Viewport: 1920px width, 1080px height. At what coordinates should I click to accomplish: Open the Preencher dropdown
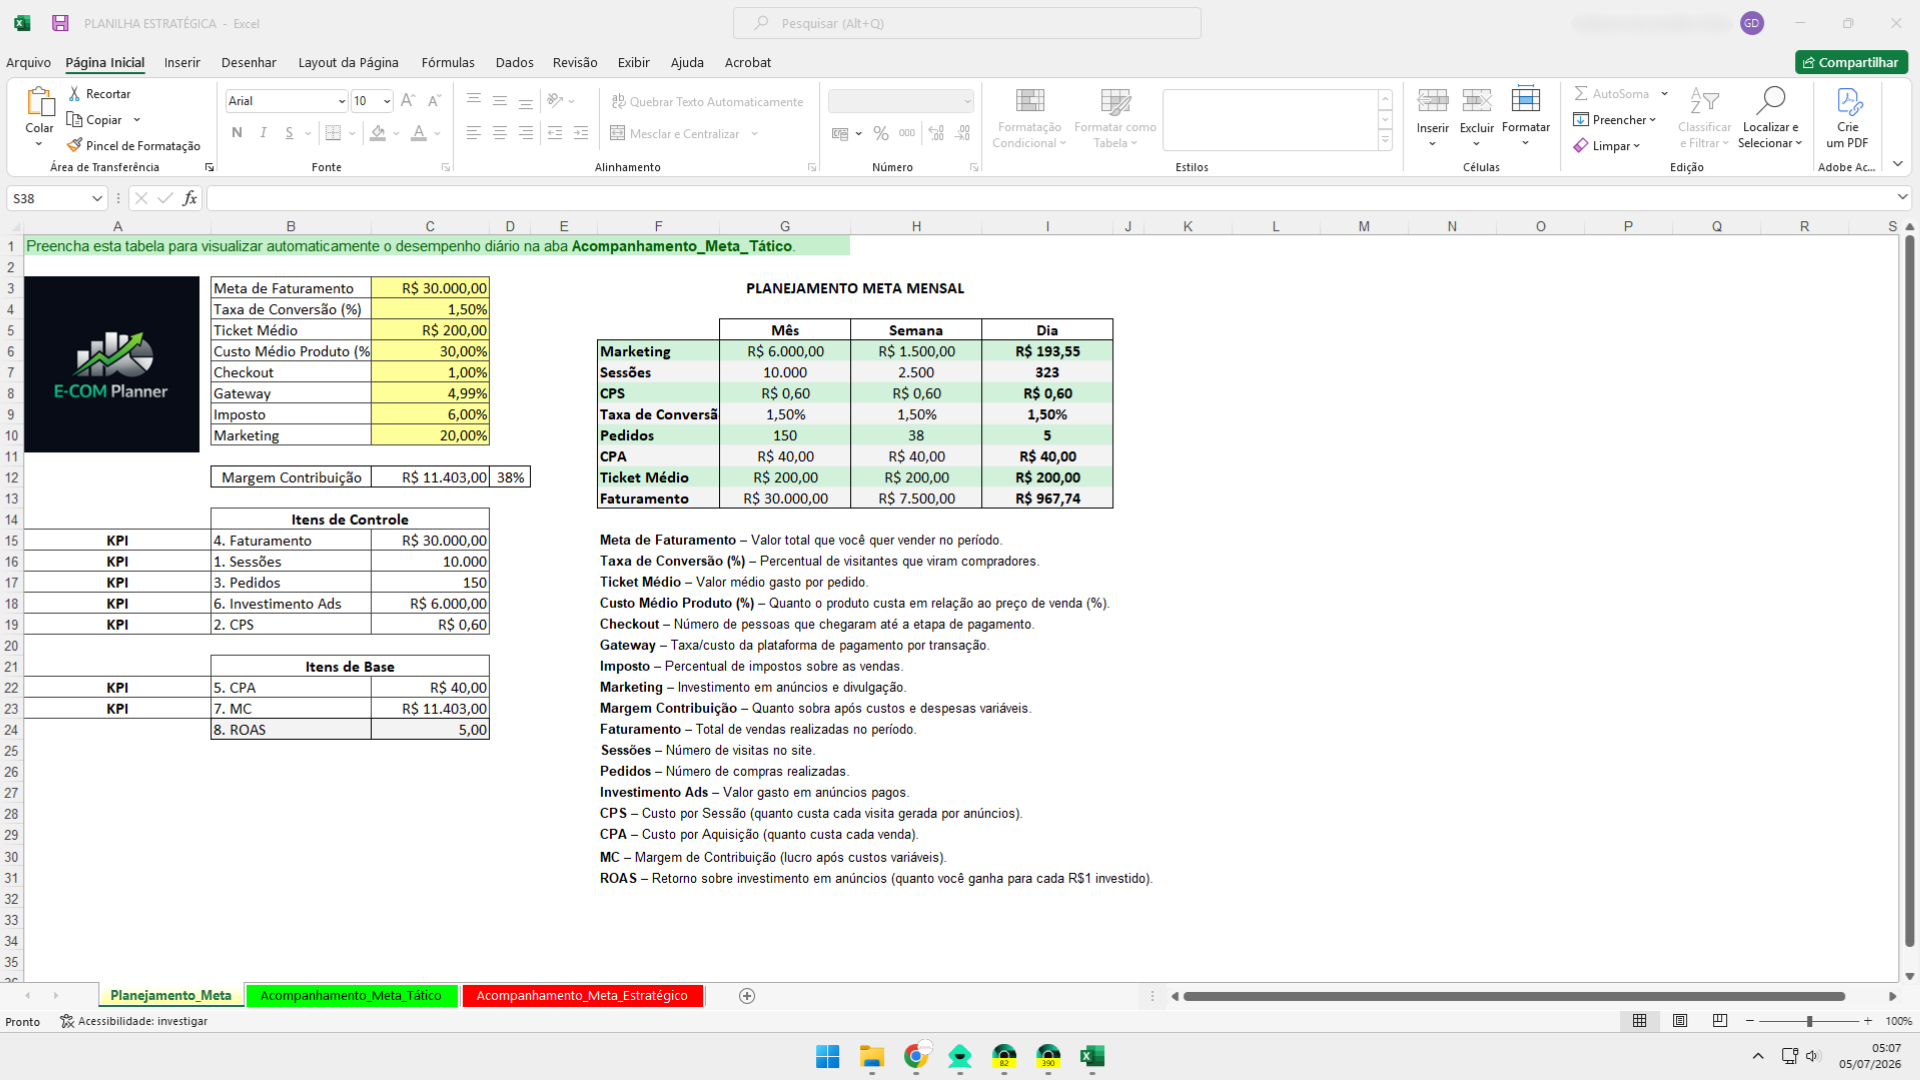pos(1615,120)
